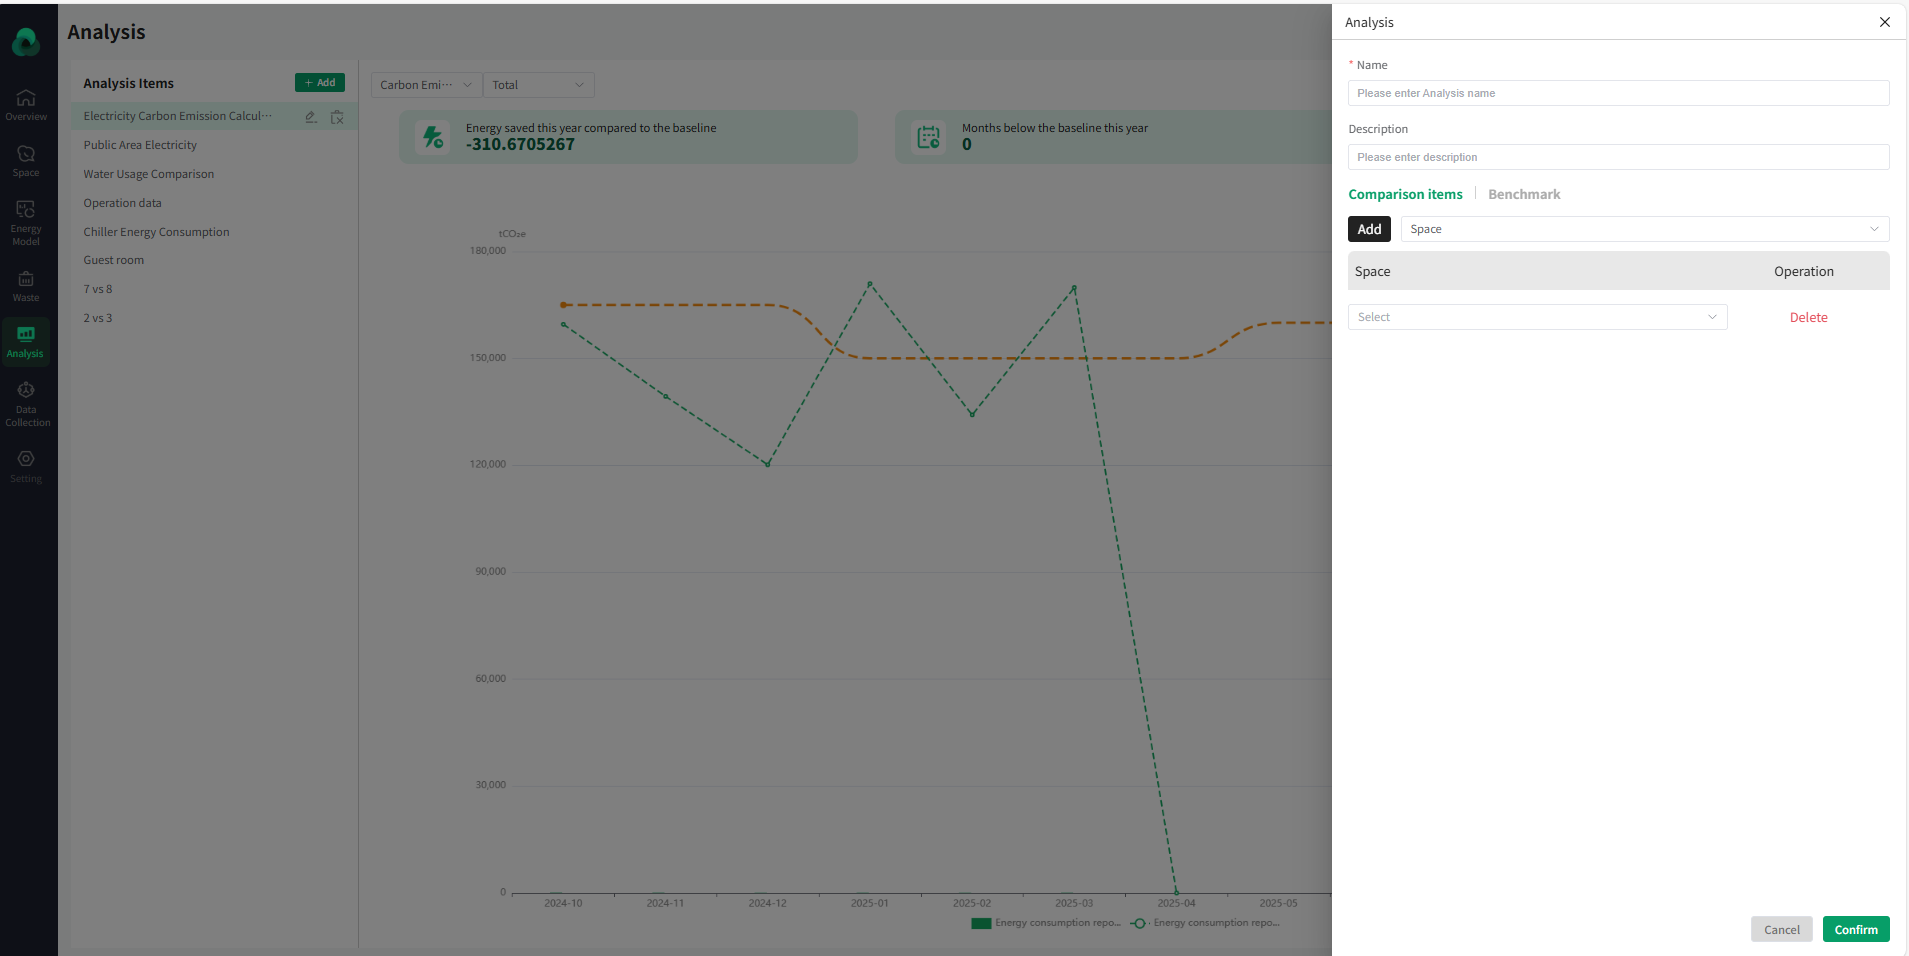1909x956 pixels.
Task: Open the Overview sidebar icon
Action: click(x=26, y=104)
